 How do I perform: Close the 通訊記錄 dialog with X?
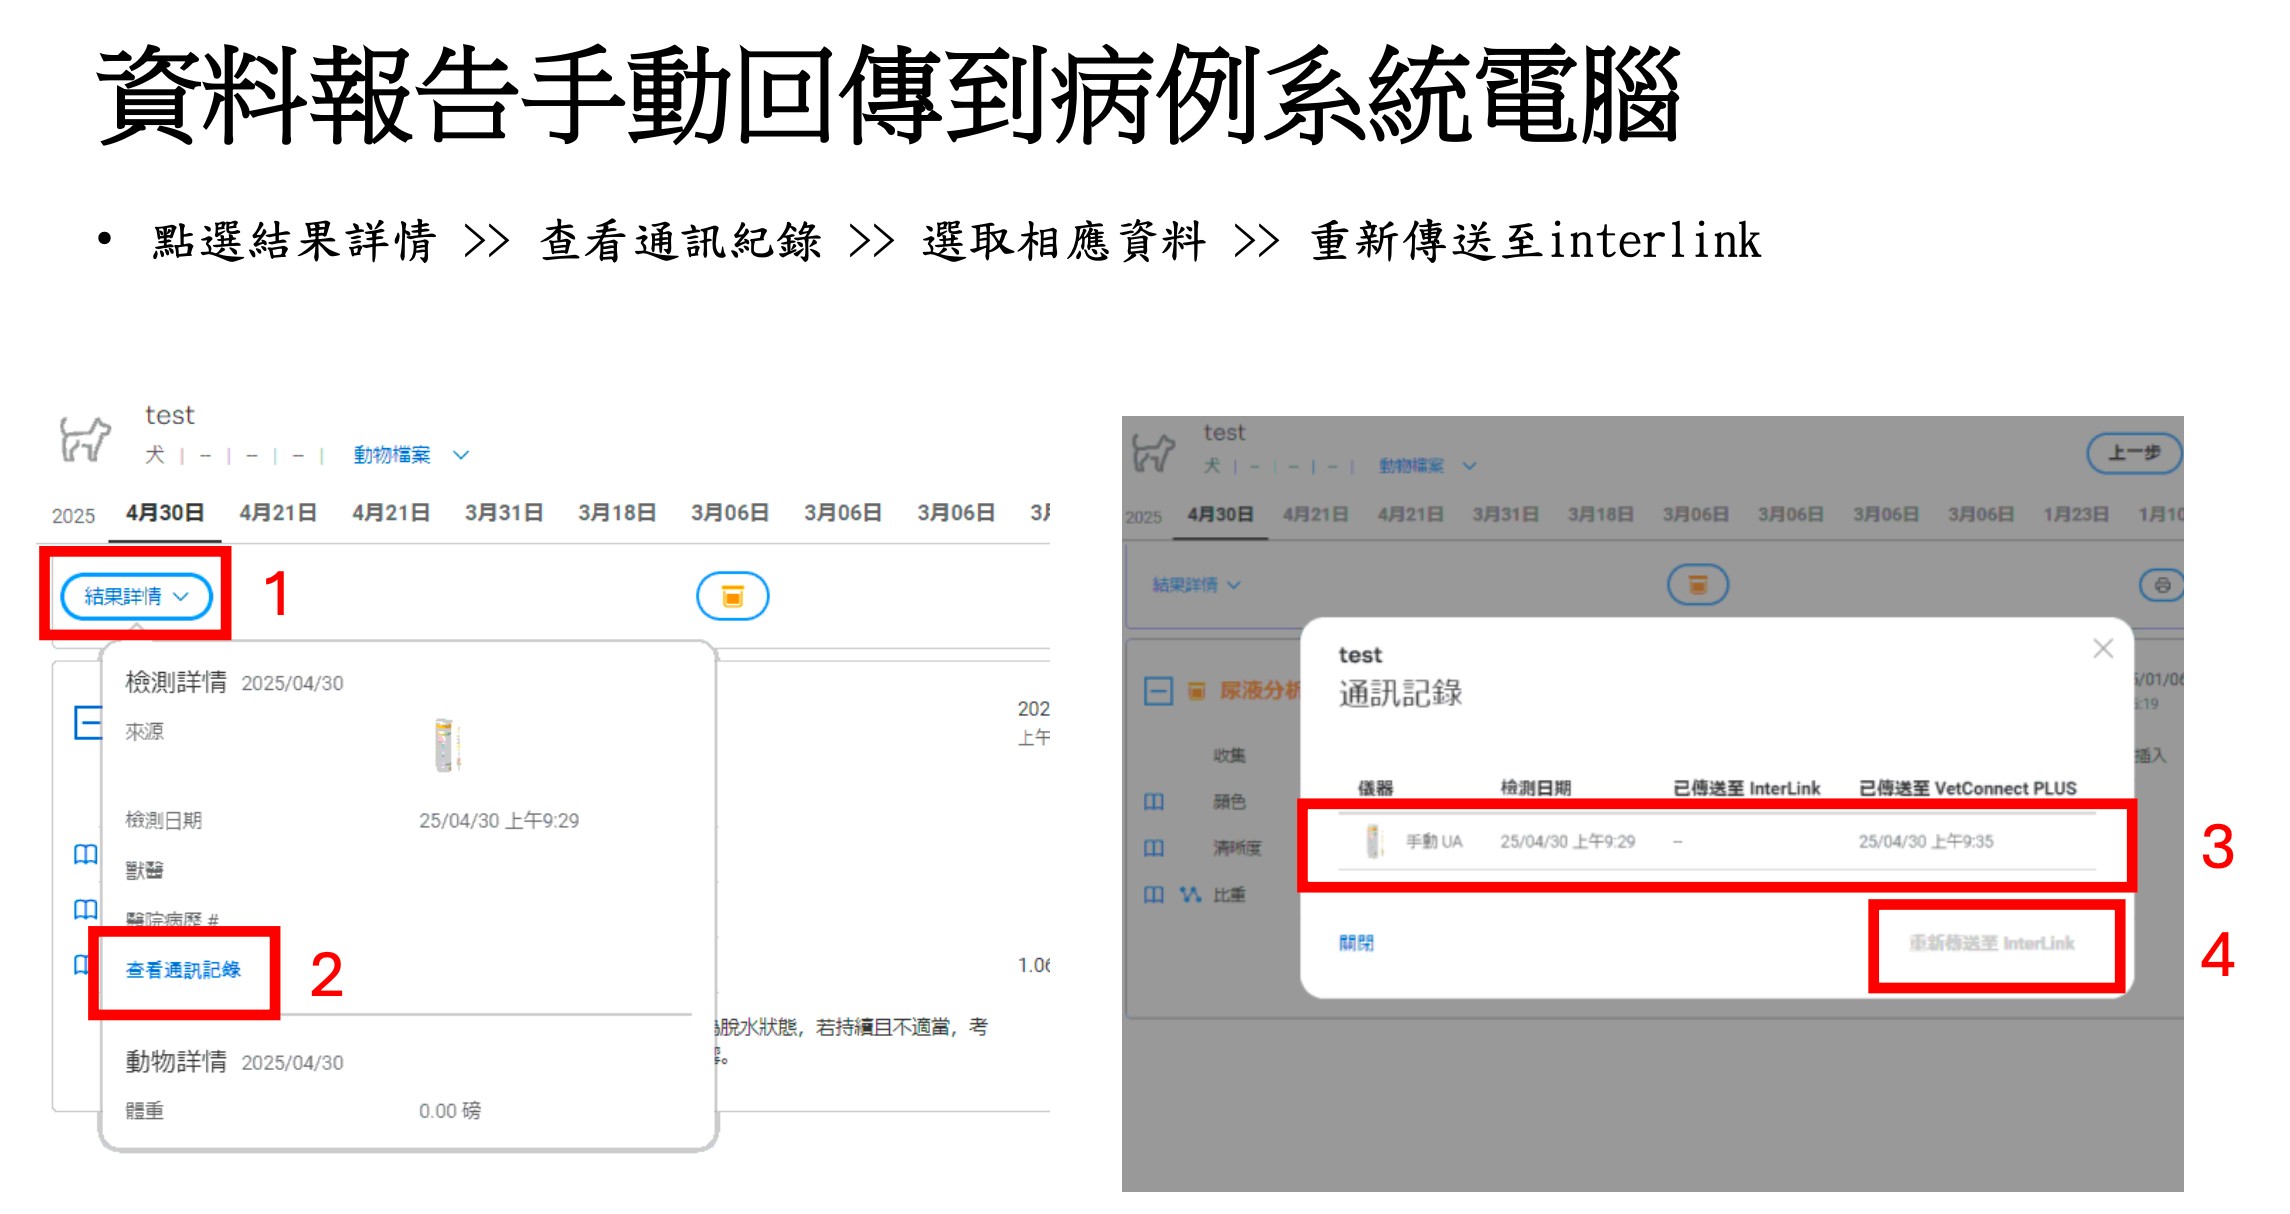(x=2103, y=649)
